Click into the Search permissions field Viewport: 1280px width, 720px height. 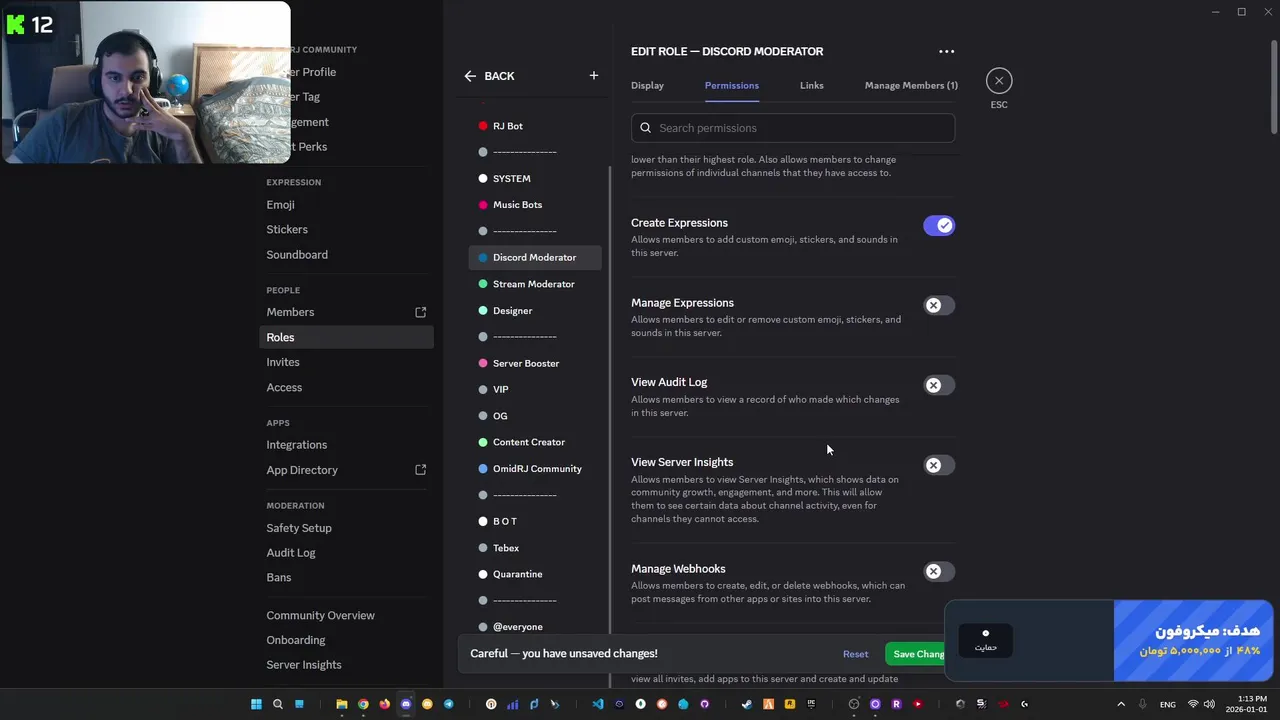(793, 128)
